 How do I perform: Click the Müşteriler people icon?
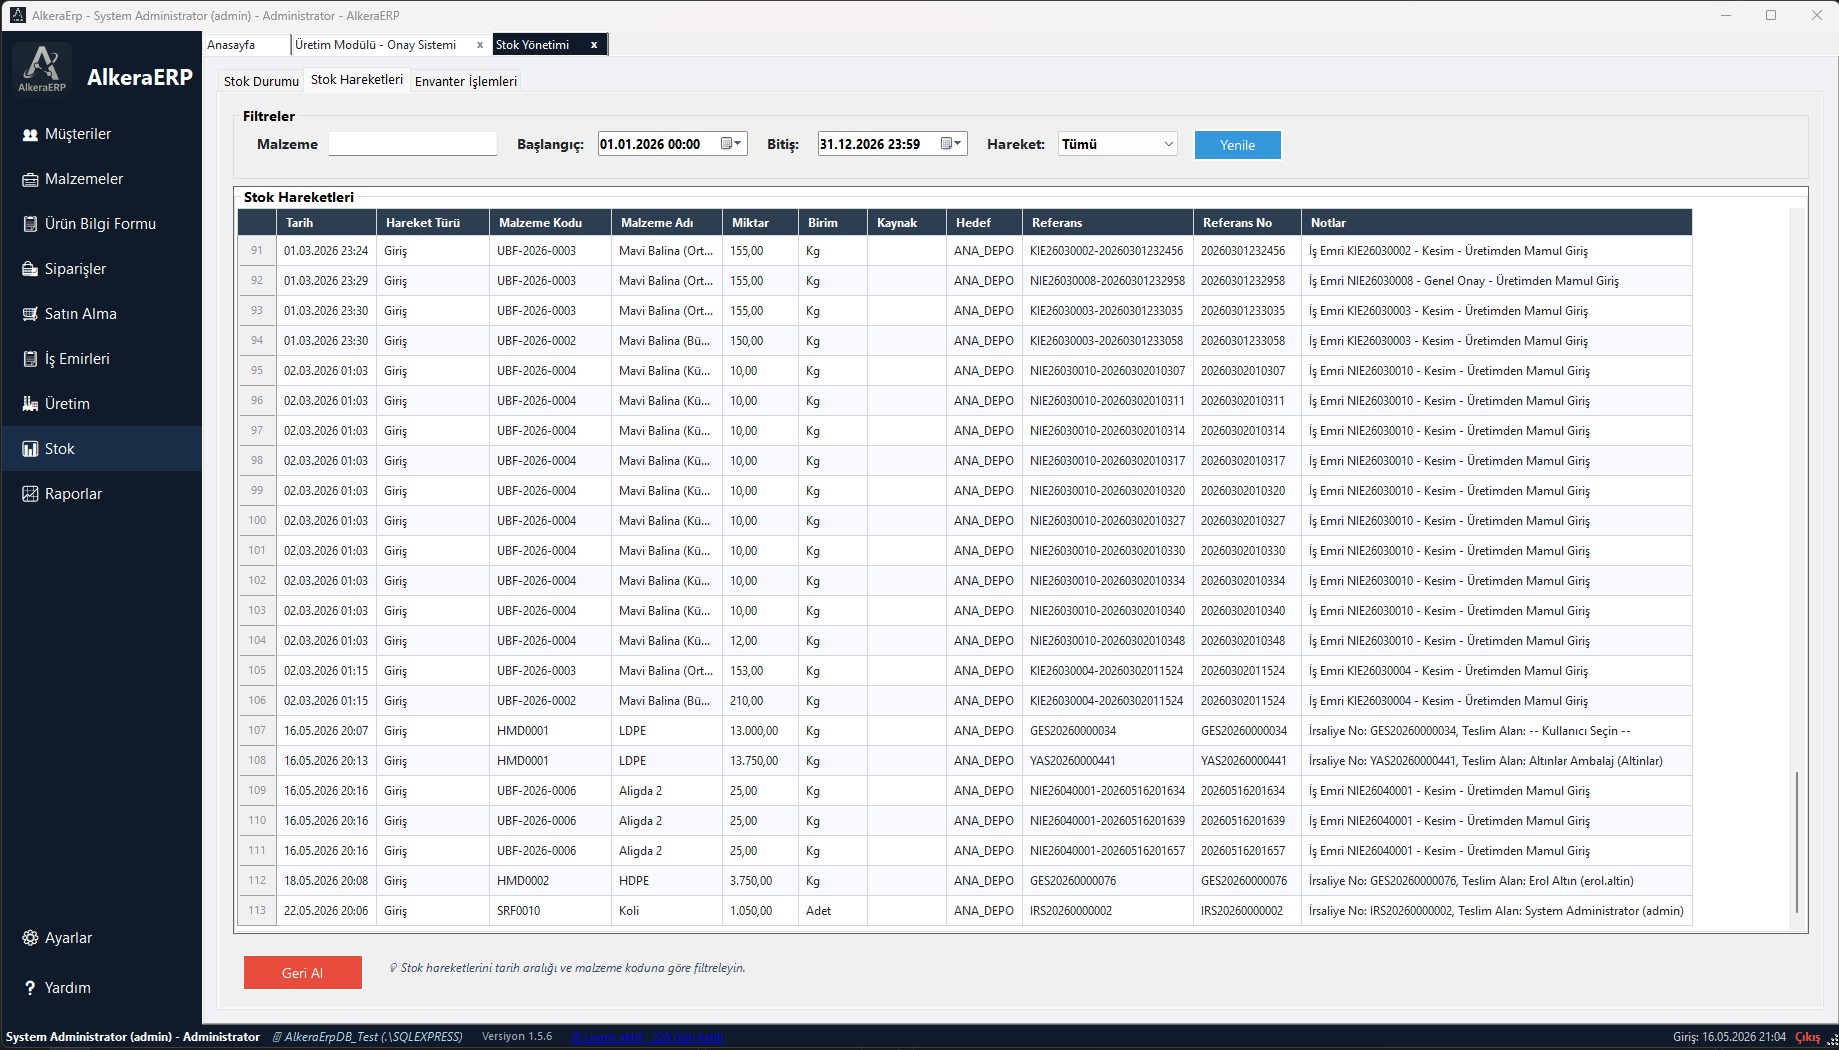pyautogui.click(x=30, y=134)
